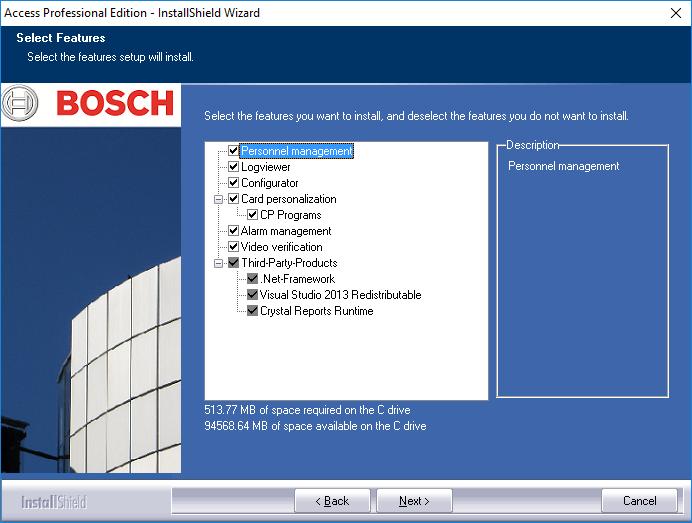
Task: Click the '513.77 MB of space required' text
Action: (x=307, y=410)
